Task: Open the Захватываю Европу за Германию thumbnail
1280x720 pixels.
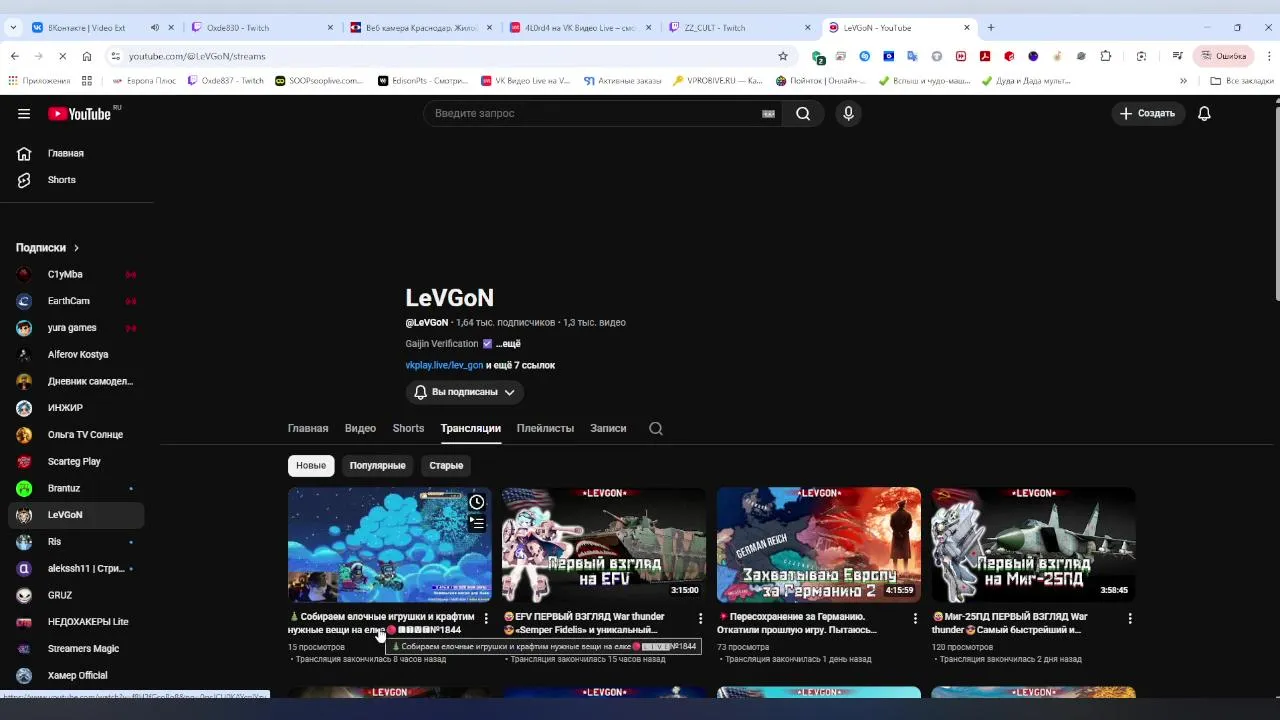Action: pos(819,545)
